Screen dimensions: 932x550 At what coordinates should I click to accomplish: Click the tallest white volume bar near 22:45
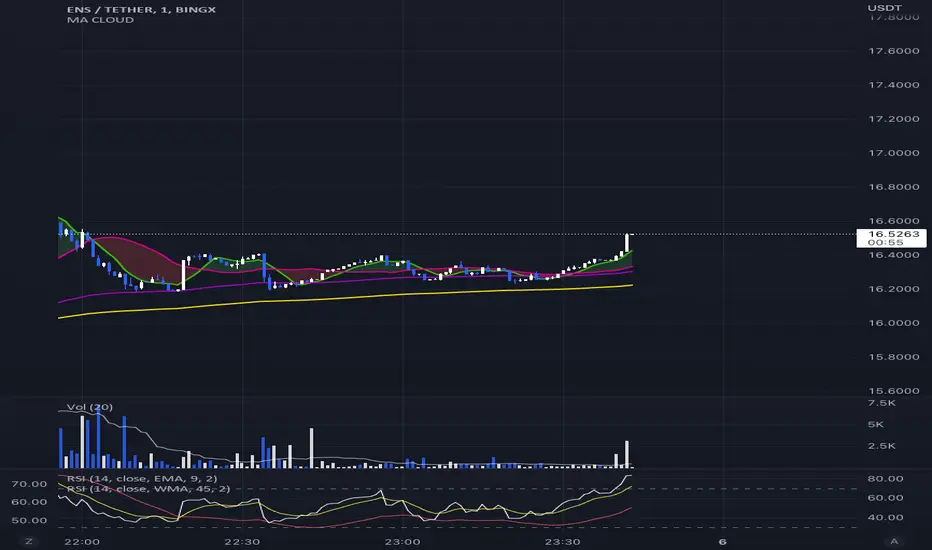coord(311,448)
